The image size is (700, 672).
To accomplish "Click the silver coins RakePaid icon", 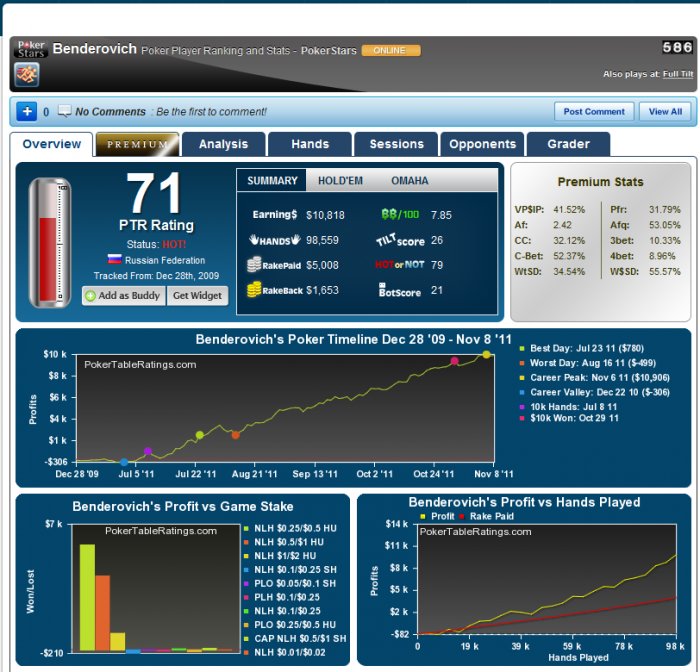I will point(254,265).
